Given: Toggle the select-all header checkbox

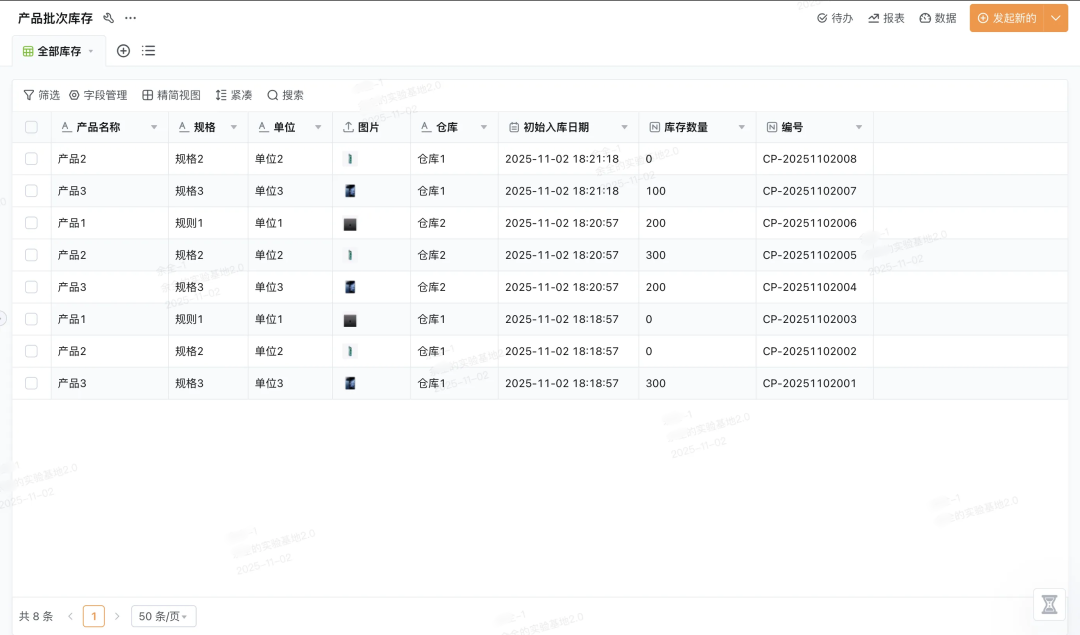Looking at the screenshot, I should tap(31, 127).
